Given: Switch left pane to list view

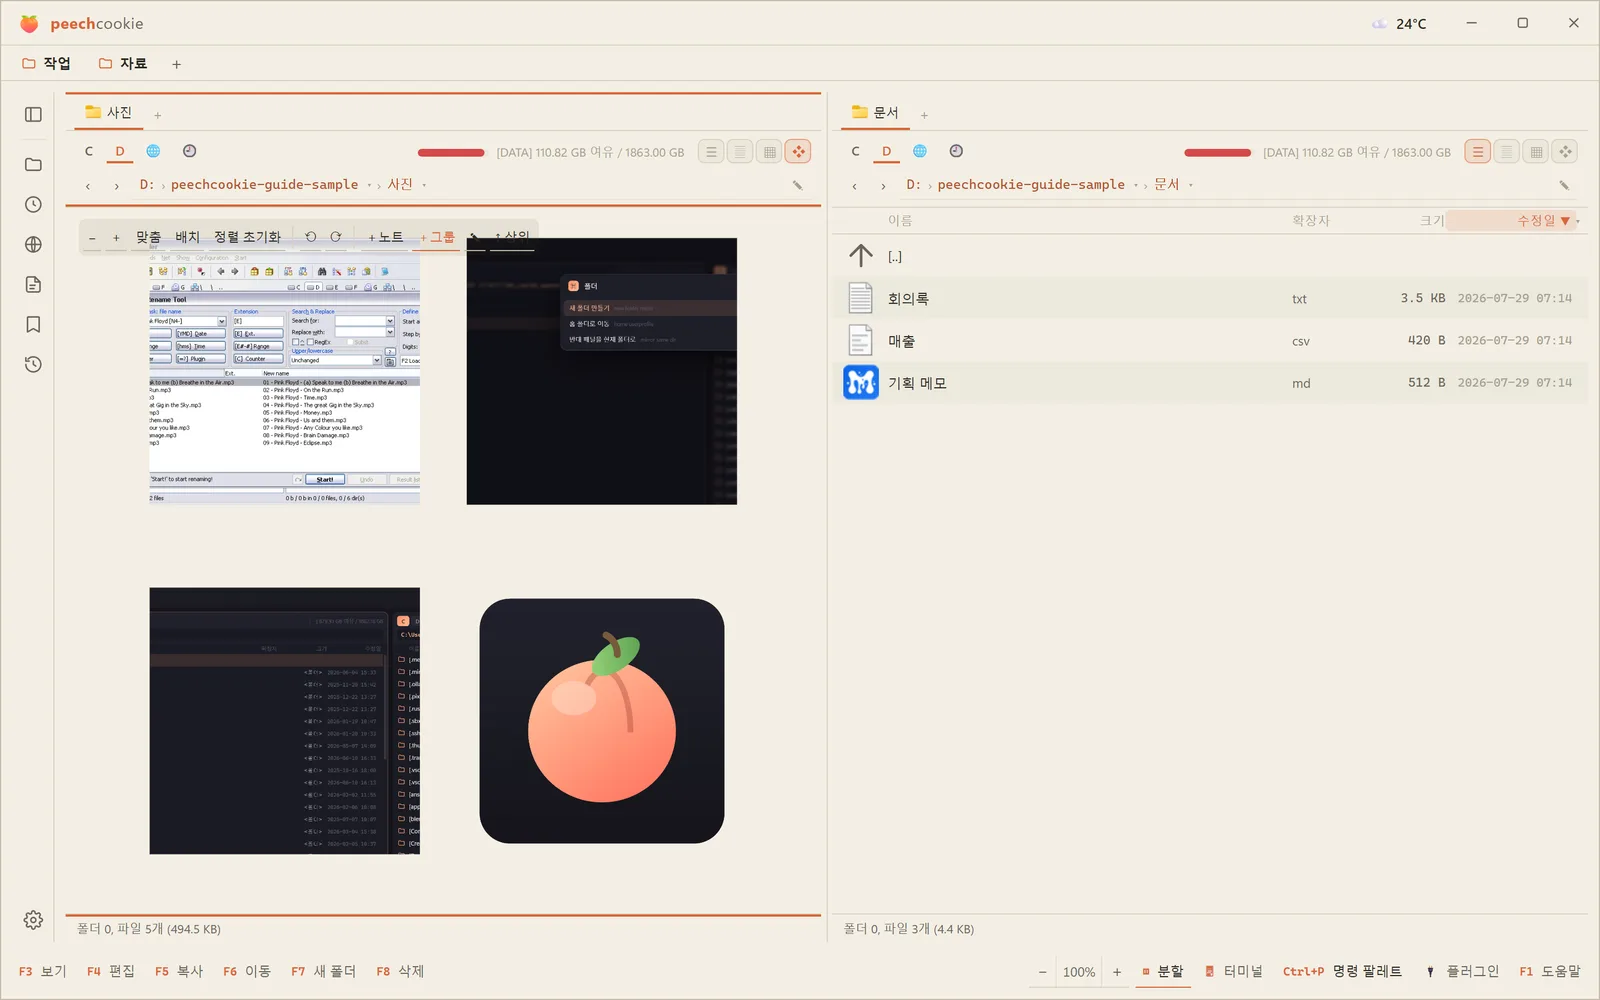Looking at the screenshot, I should pyautogui.click(x=711, y=152).
